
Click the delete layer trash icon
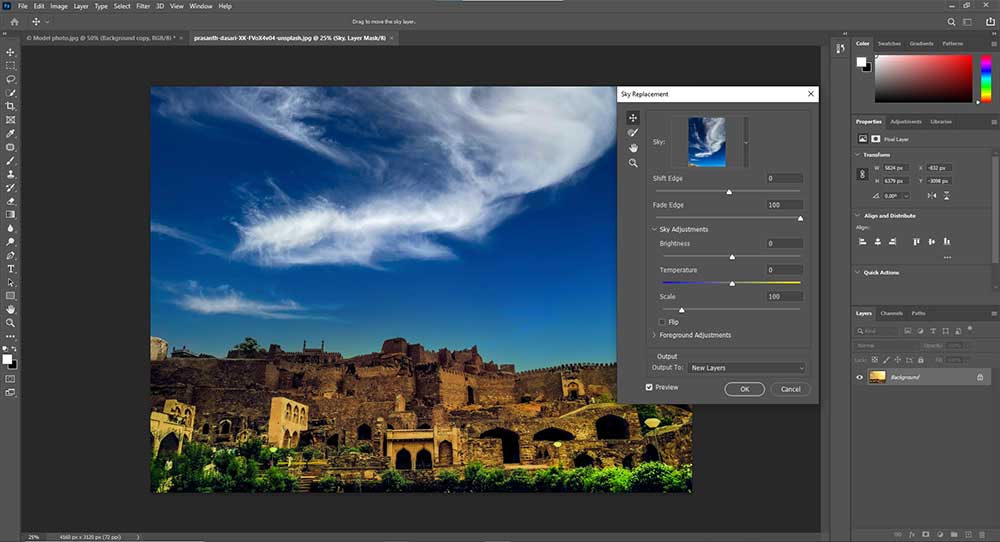(982, 534)
